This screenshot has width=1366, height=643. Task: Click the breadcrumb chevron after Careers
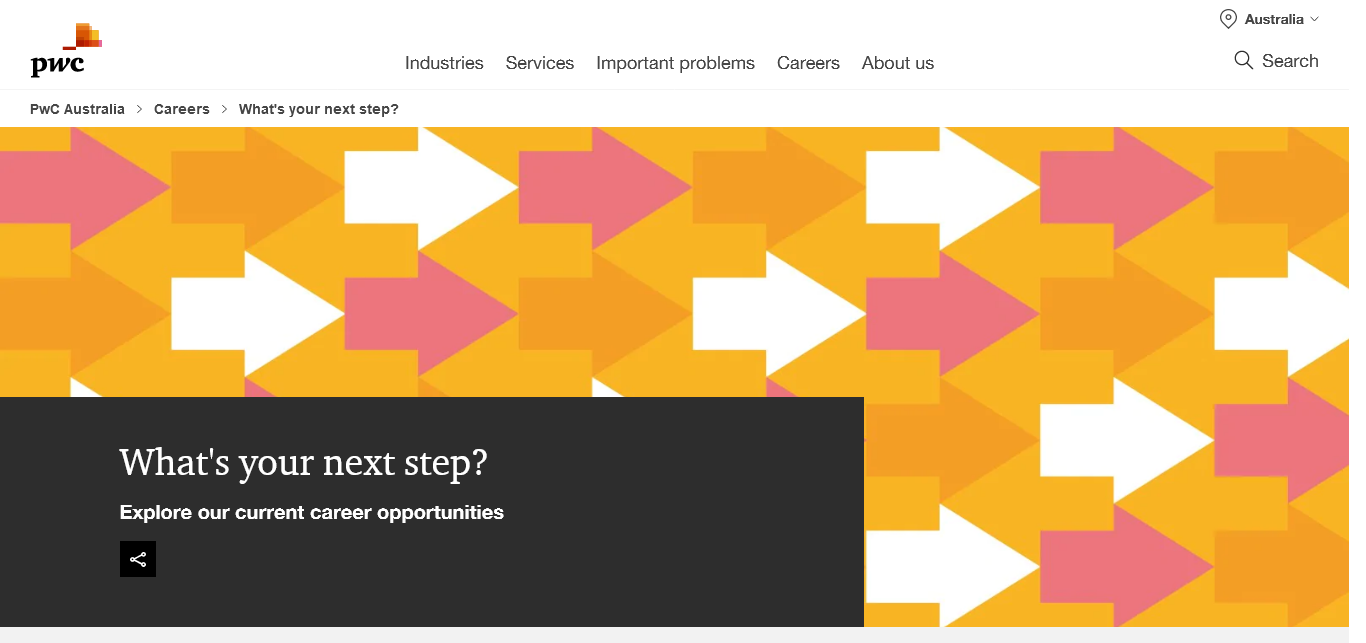(x=224, y=109)
